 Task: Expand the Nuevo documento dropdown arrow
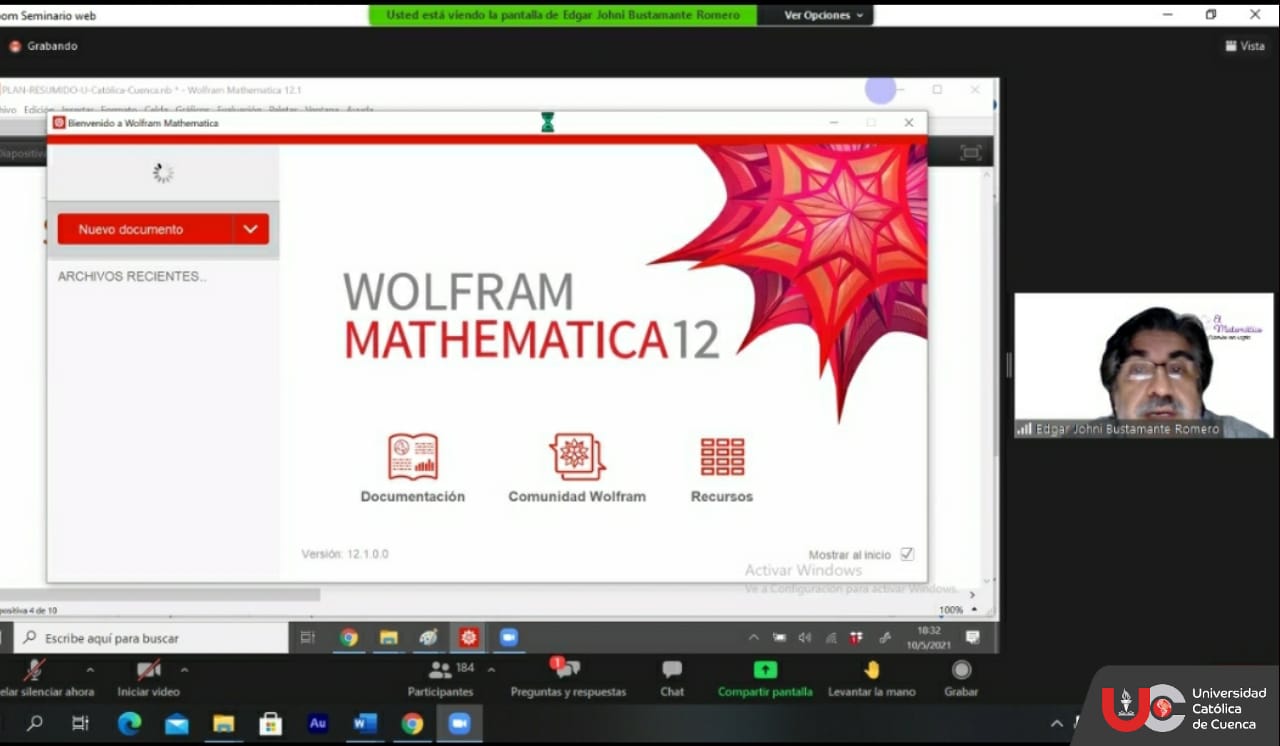(x=251, y=229)
